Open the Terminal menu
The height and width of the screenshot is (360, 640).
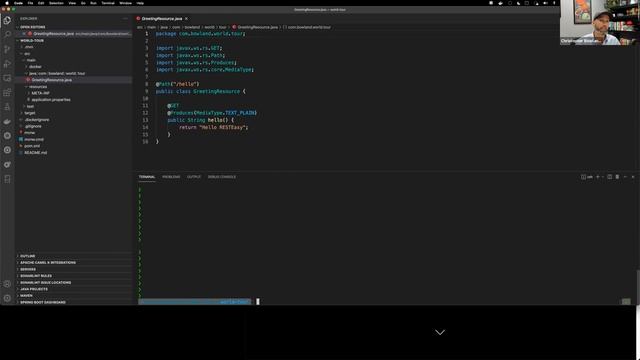(108, 3)
